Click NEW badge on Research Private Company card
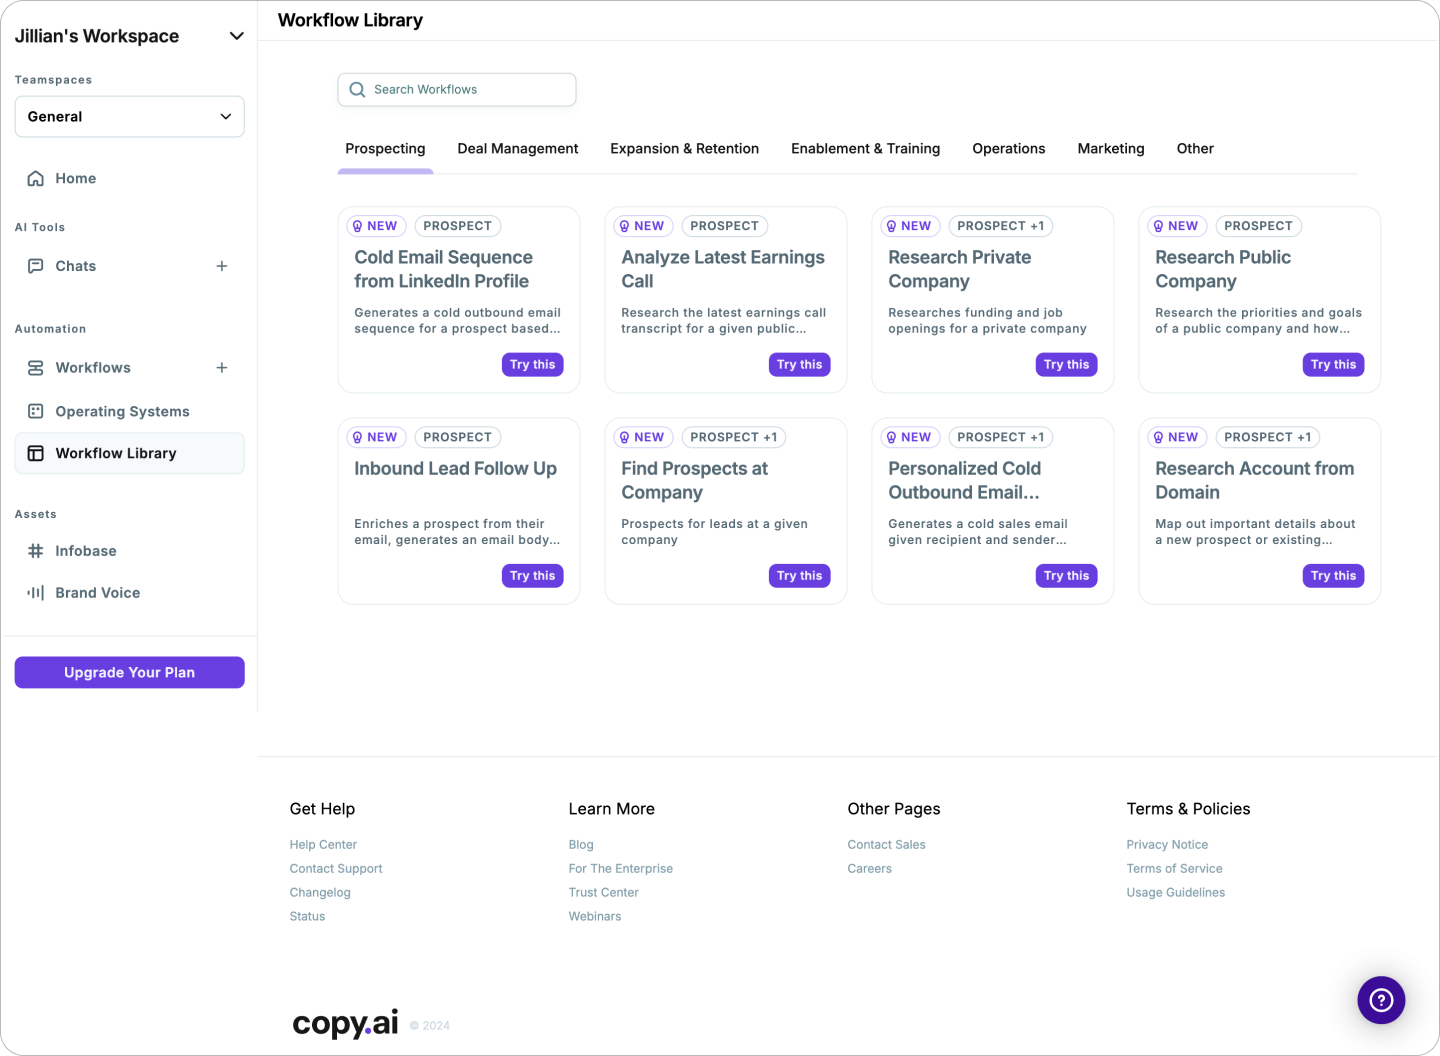The width and height of the screenshot is (1440, 1056). [910, 226]
